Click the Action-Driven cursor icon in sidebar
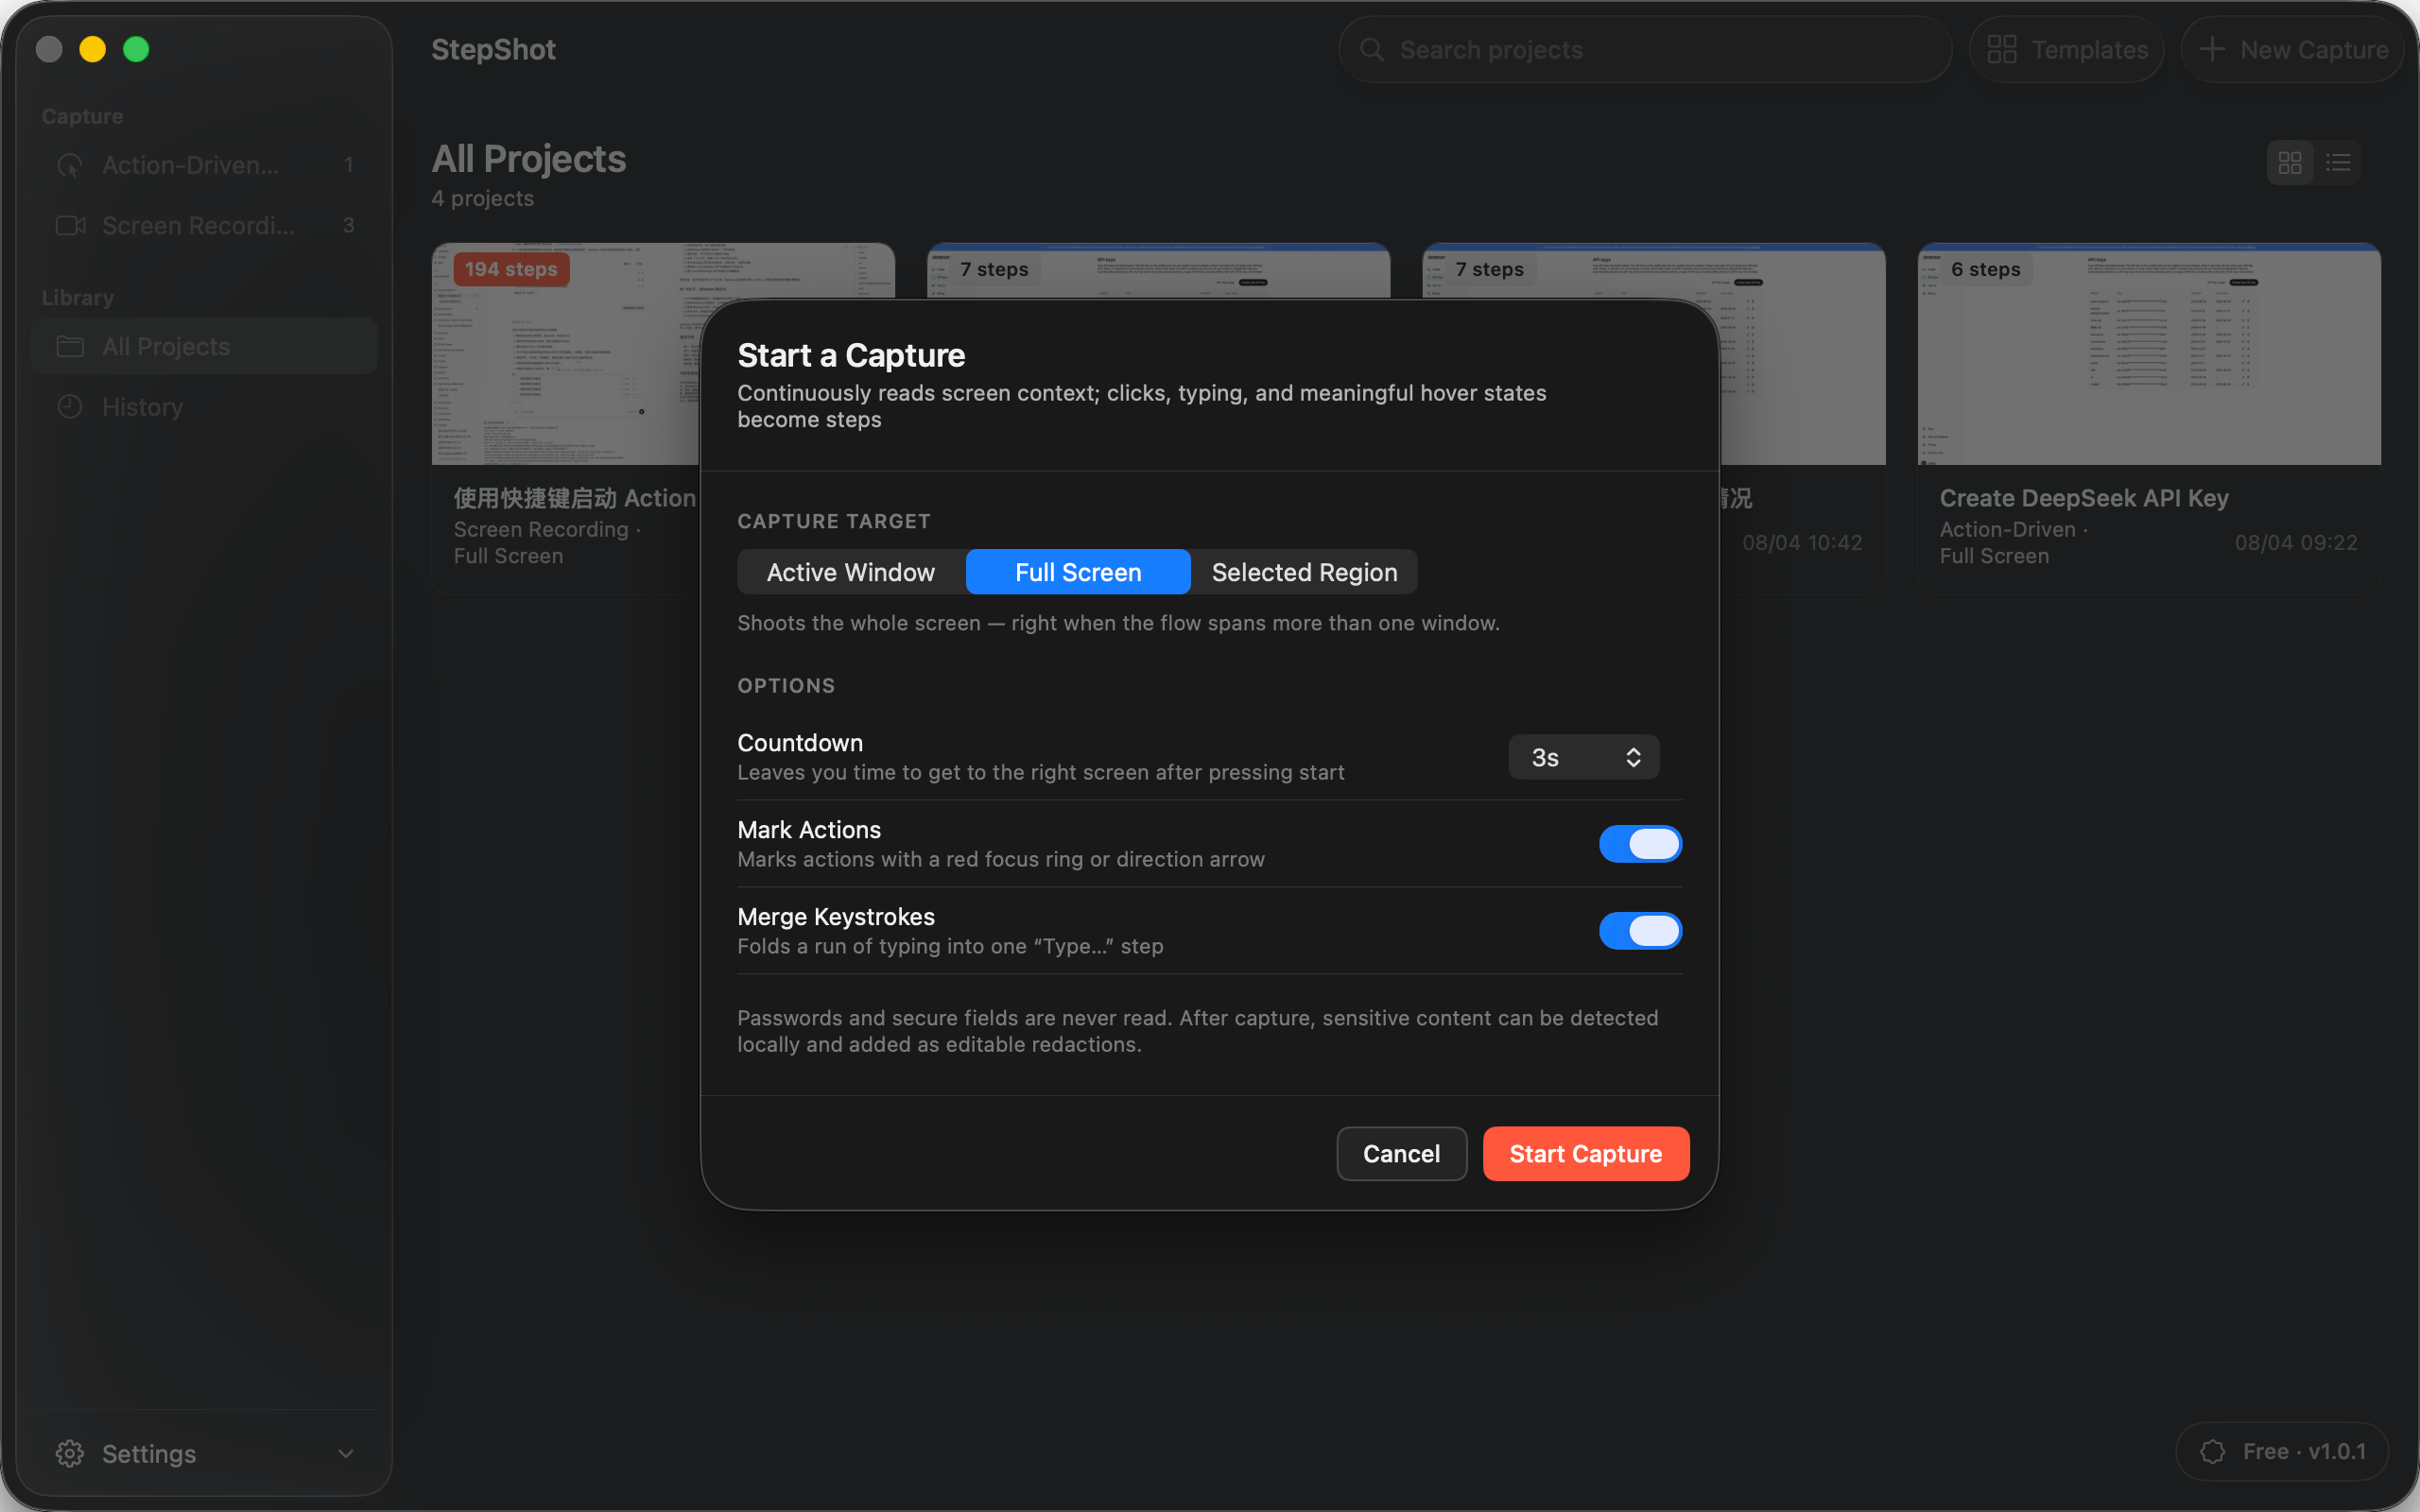 70,165
